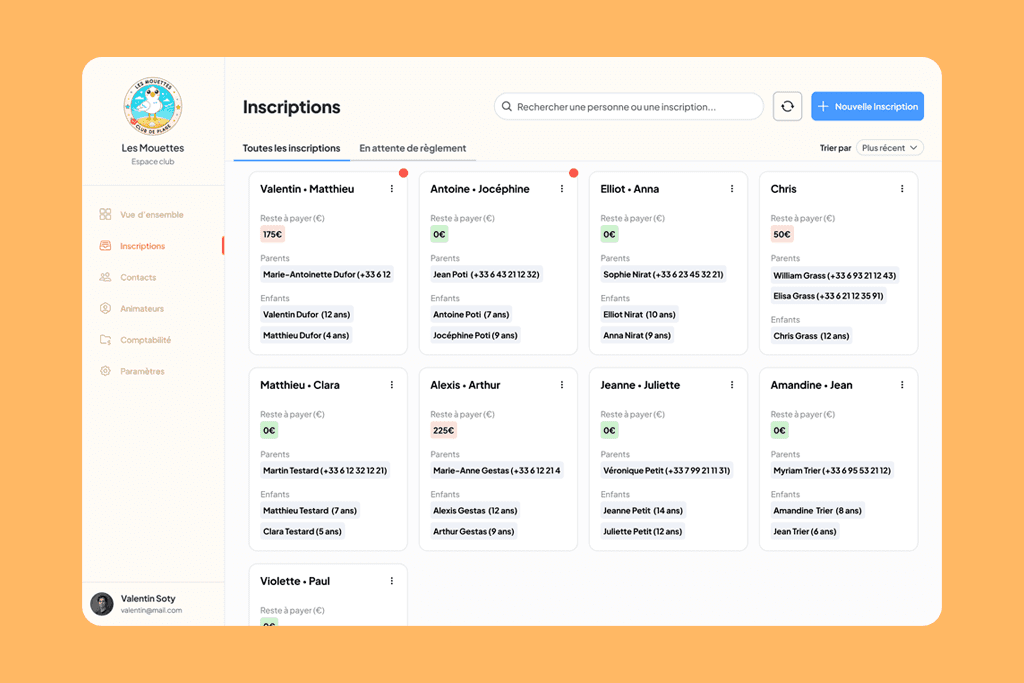Open options menu for Violette • Paul card
The image size is (1024, 683).
click(392, 581)
